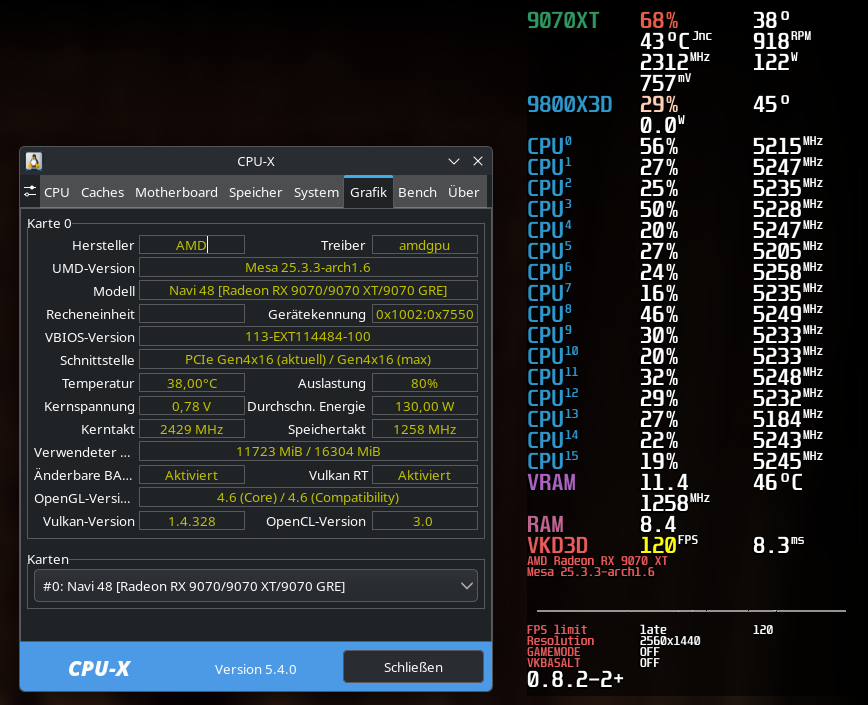
Task: Click the CPU13 frequency 5184 MHz in overlay
Action: tap(787, 418)
